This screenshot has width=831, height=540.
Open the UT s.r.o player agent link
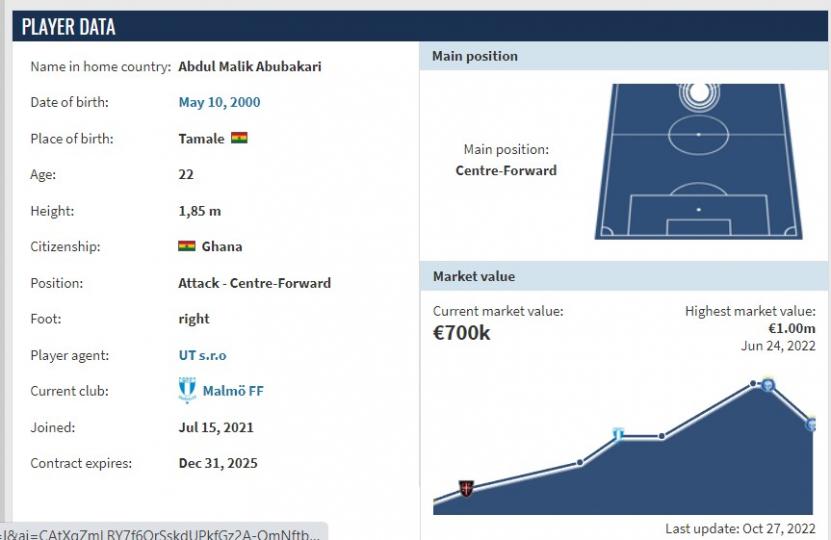202,355
